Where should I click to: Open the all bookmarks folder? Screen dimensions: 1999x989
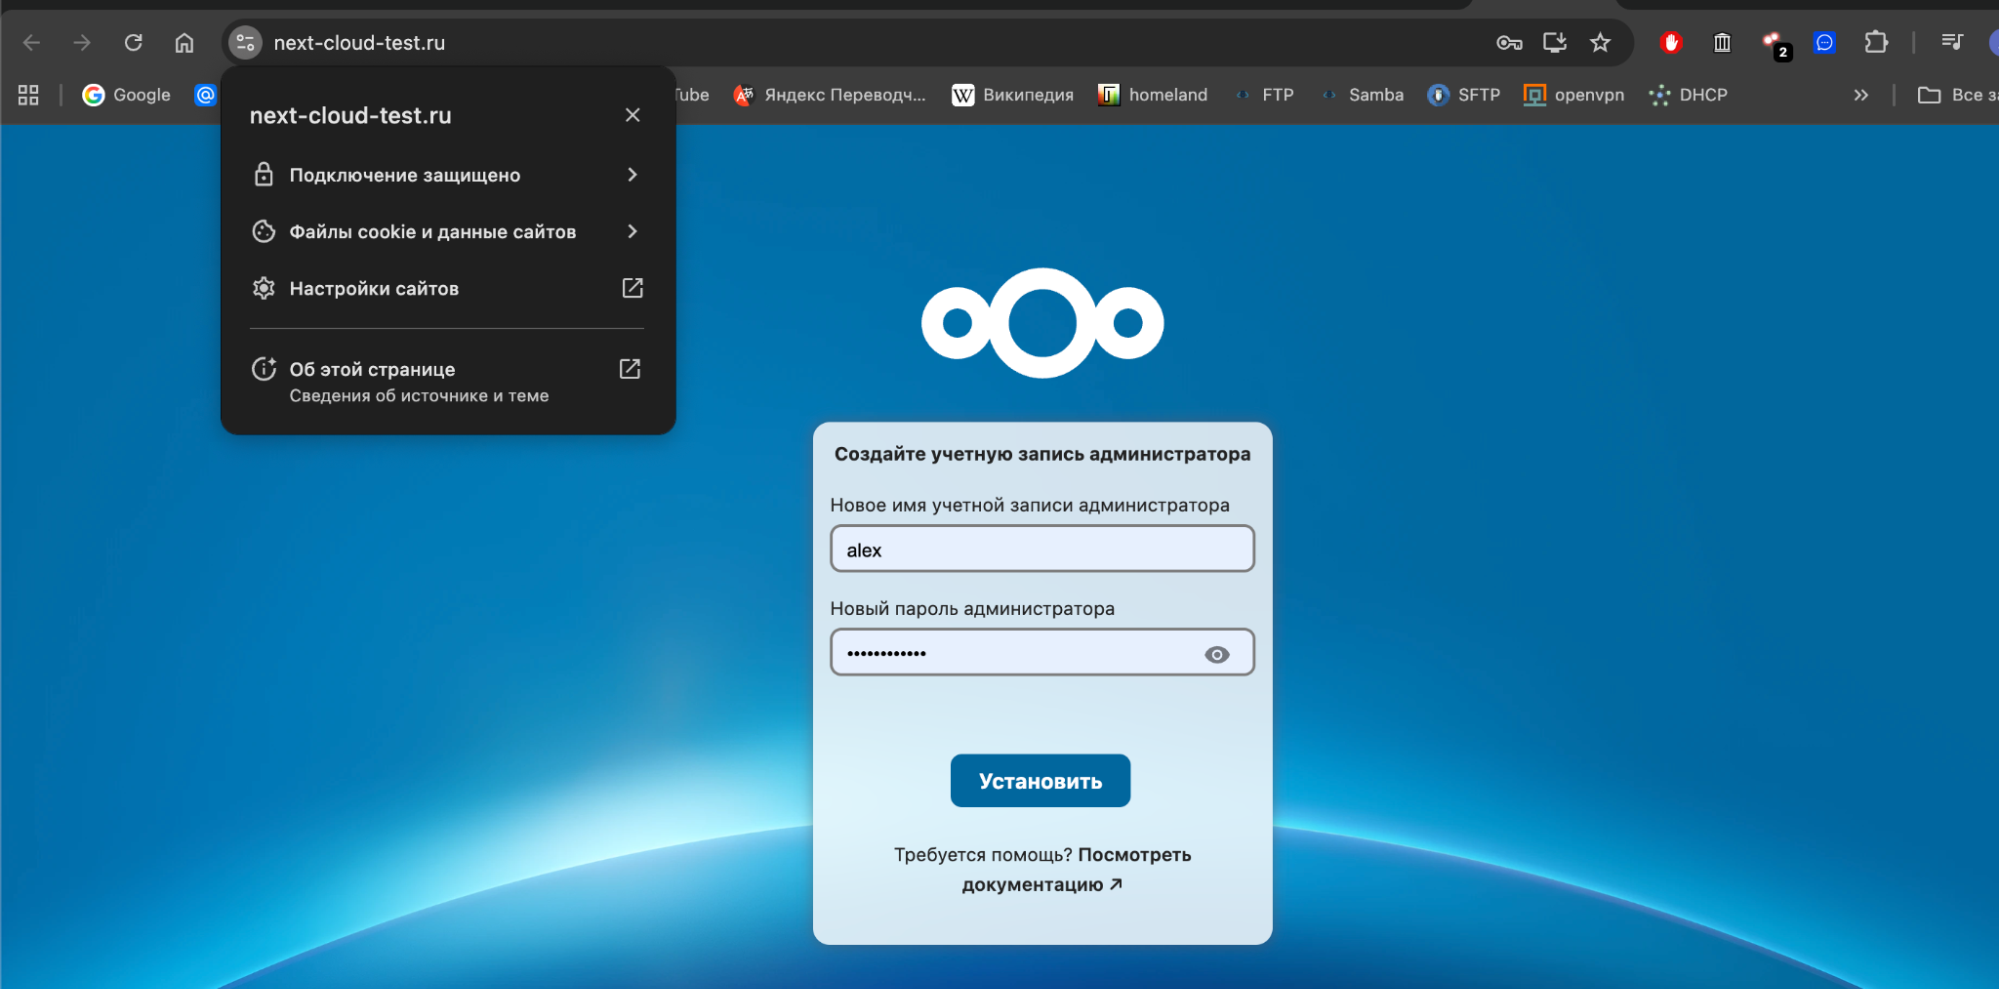click(1957, 95)
